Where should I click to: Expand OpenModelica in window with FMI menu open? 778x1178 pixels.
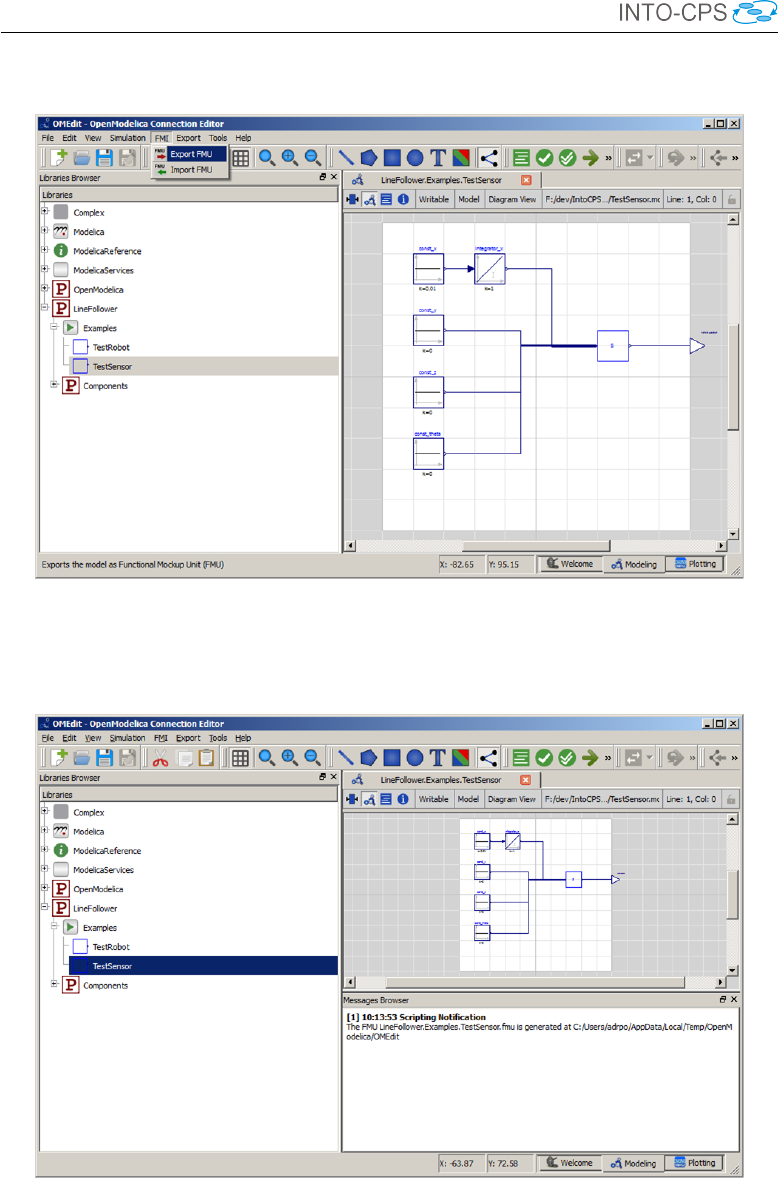44,288
